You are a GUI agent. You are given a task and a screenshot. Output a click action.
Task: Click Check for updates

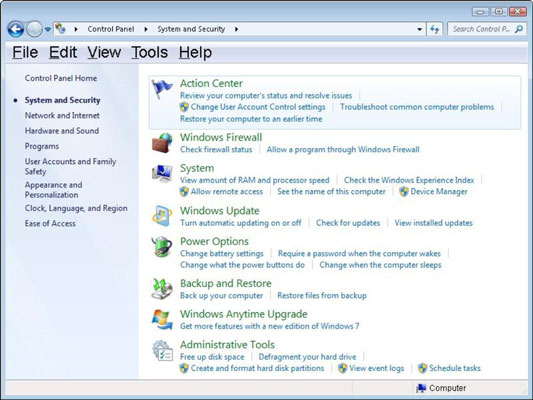coord(348,223)
